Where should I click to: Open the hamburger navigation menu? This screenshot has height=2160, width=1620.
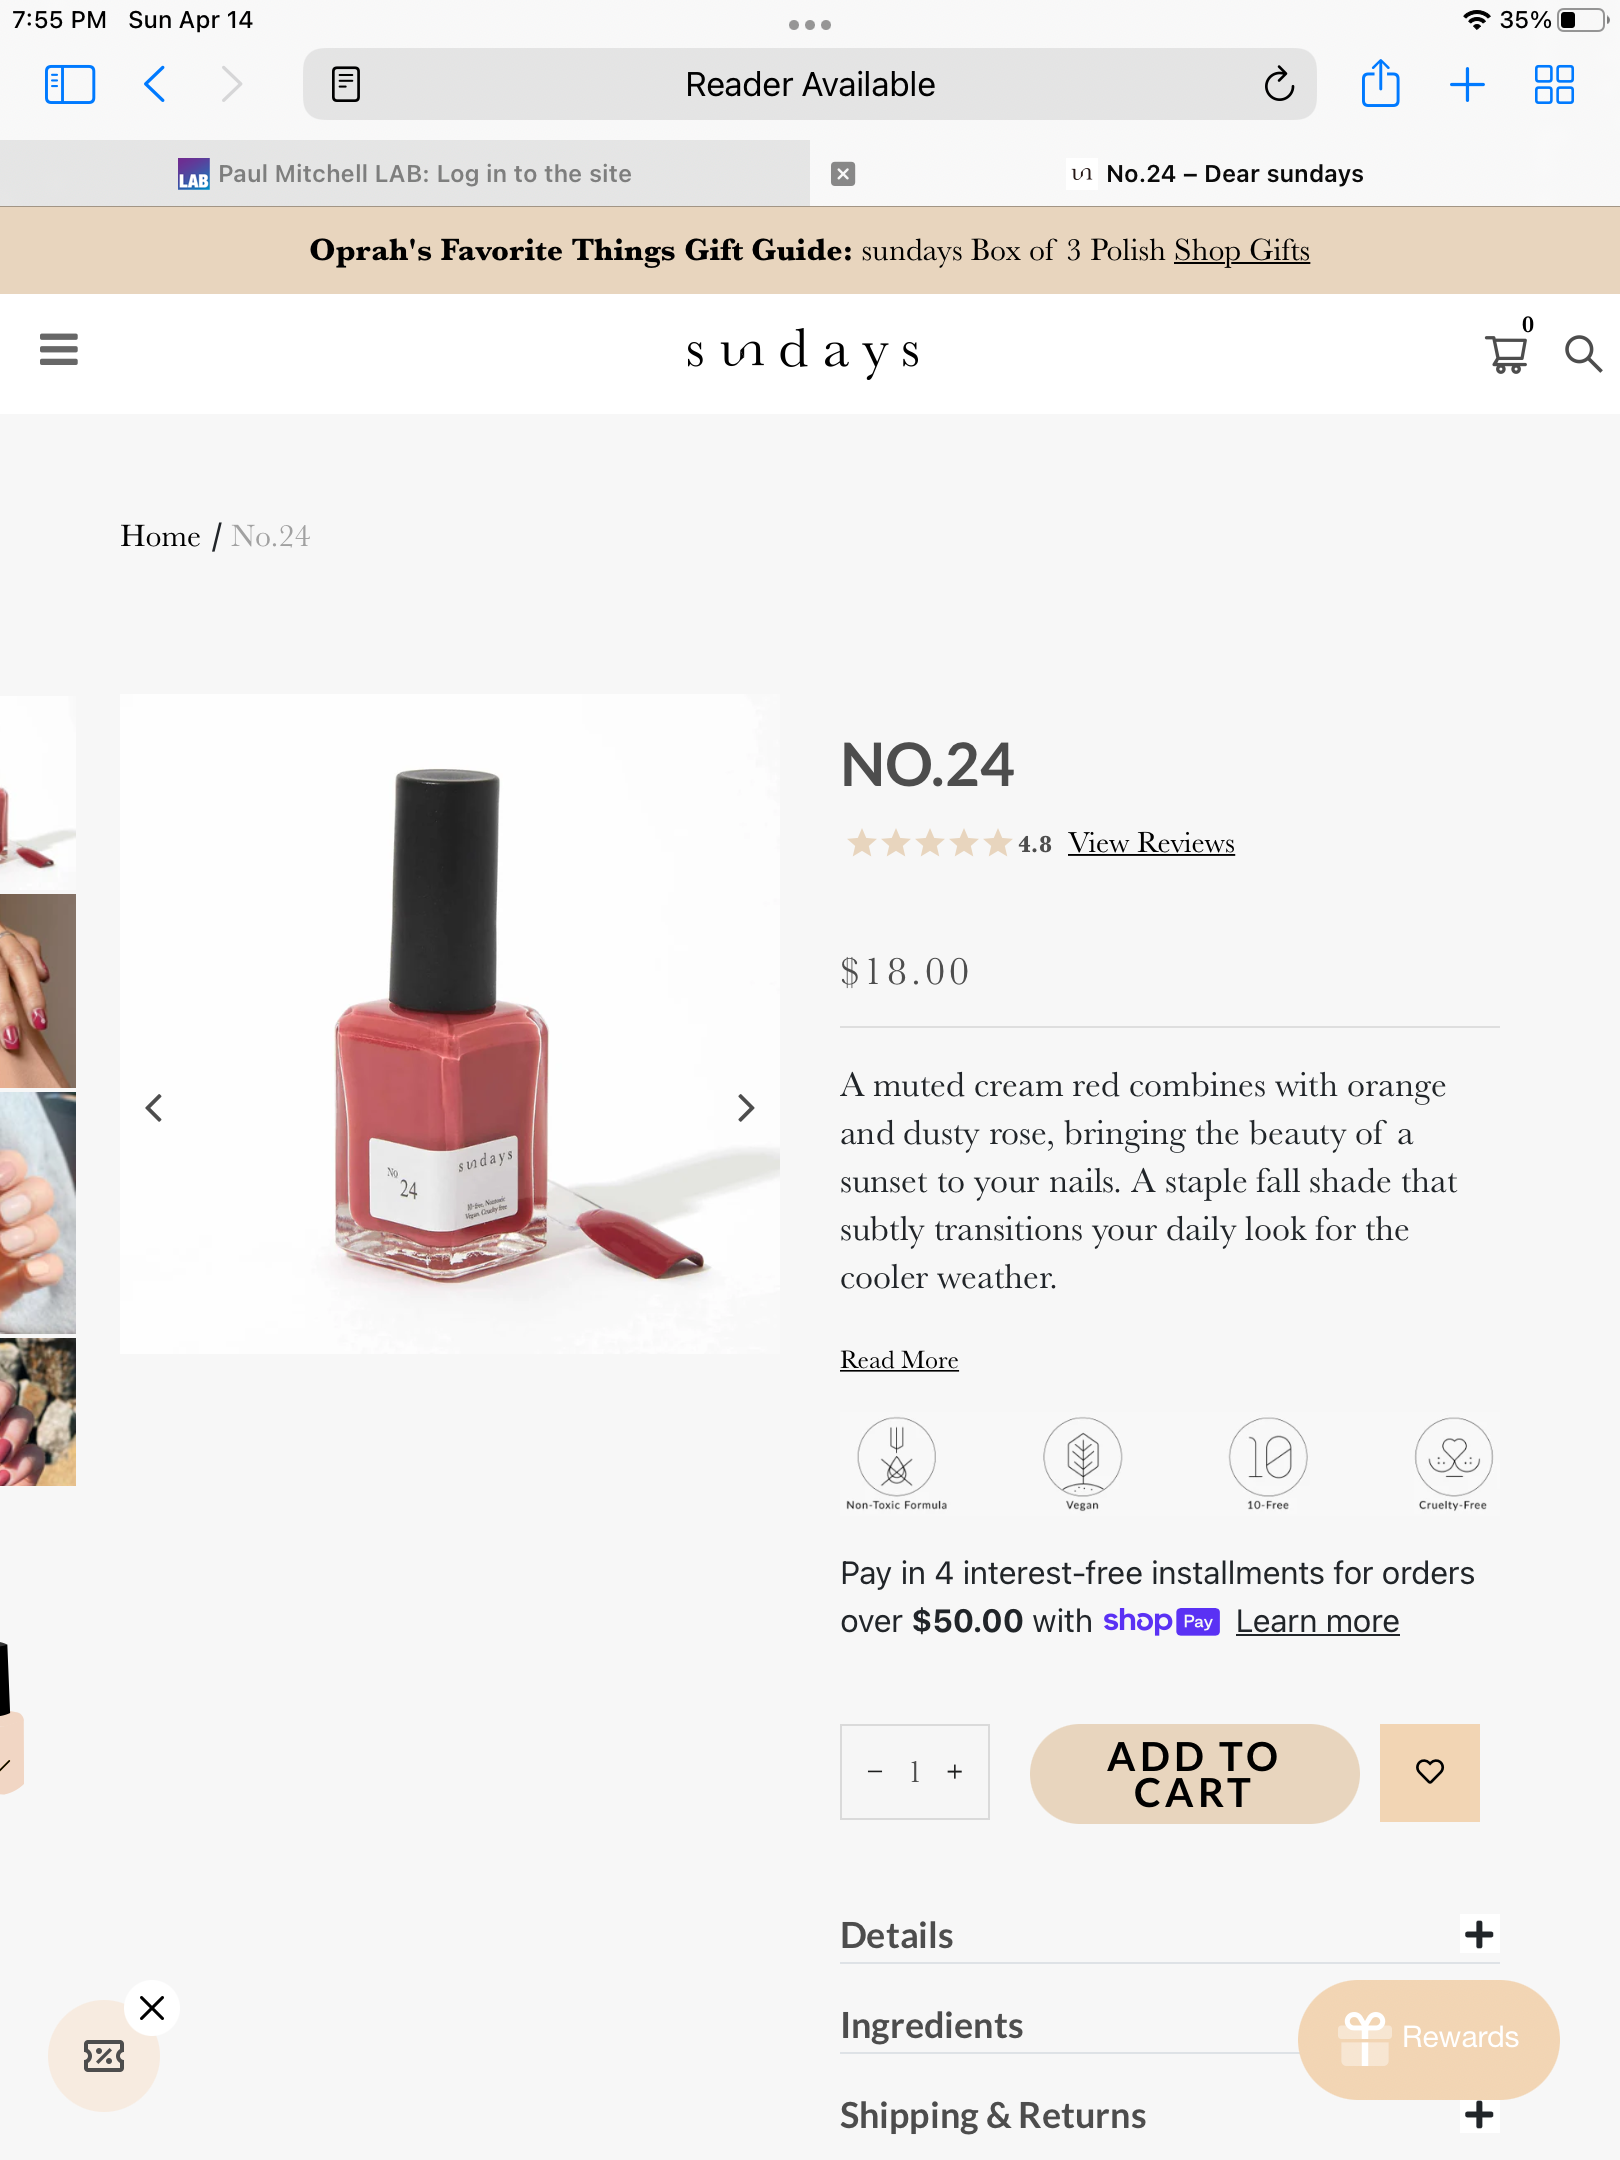[x=58, y=350]
